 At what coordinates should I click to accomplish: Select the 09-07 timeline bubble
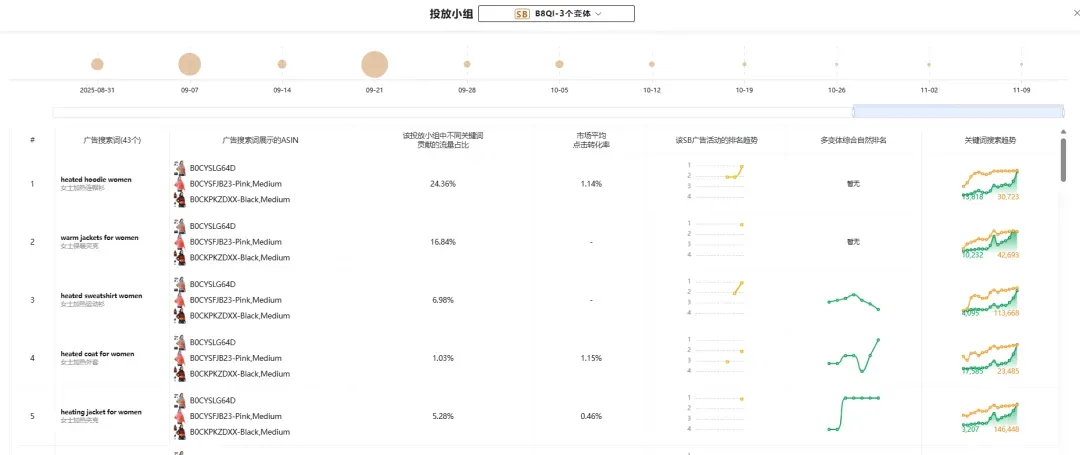(189, 64)
